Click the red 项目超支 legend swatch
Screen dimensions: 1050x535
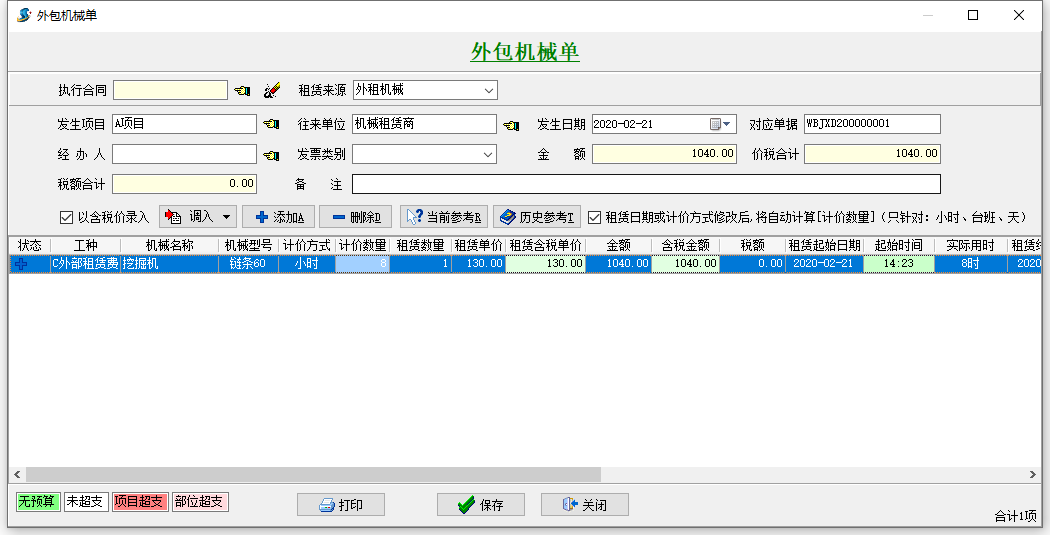pos(139,502)
